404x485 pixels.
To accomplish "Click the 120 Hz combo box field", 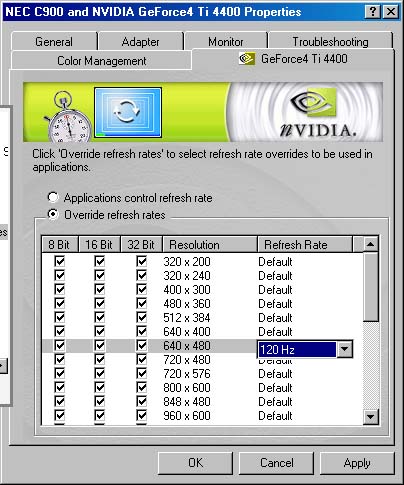I will (297, 349).
